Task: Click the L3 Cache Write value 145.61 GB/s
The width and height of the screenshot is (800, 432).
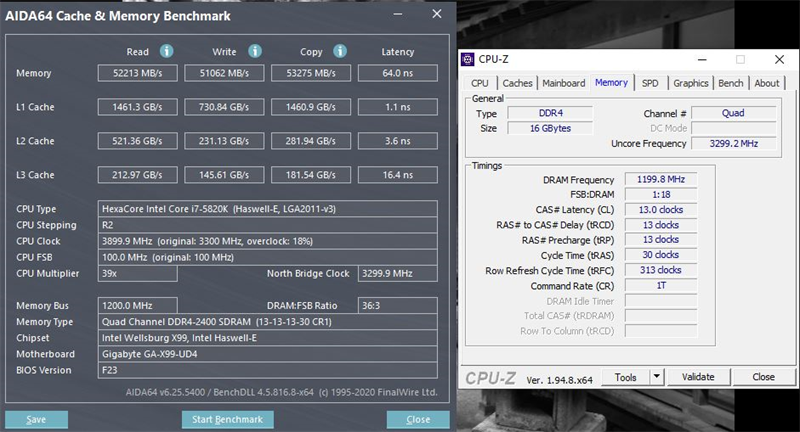Action: coord(224,175)
